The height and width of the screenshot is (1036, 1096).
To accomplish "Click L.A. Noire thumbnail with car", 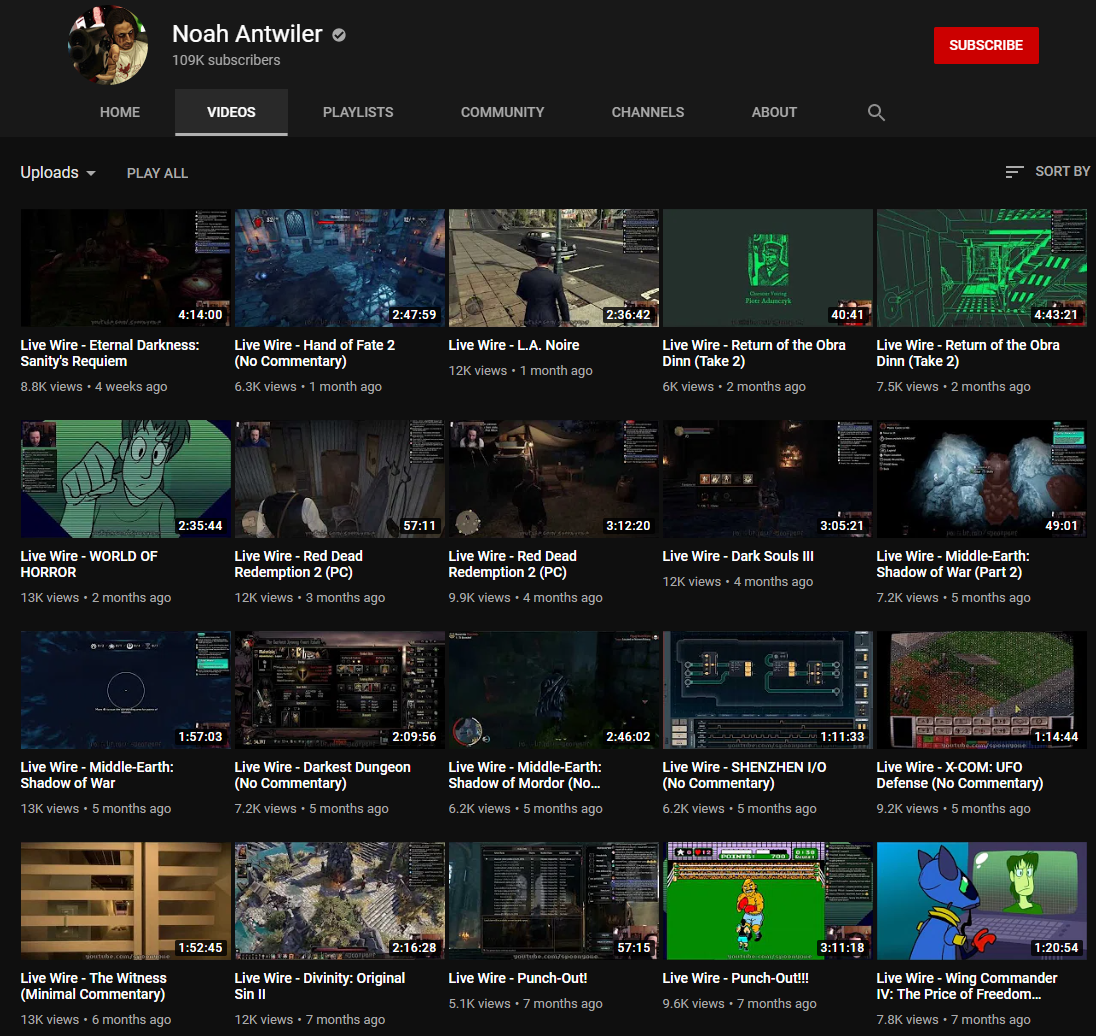I will click(x=554, y=268).
